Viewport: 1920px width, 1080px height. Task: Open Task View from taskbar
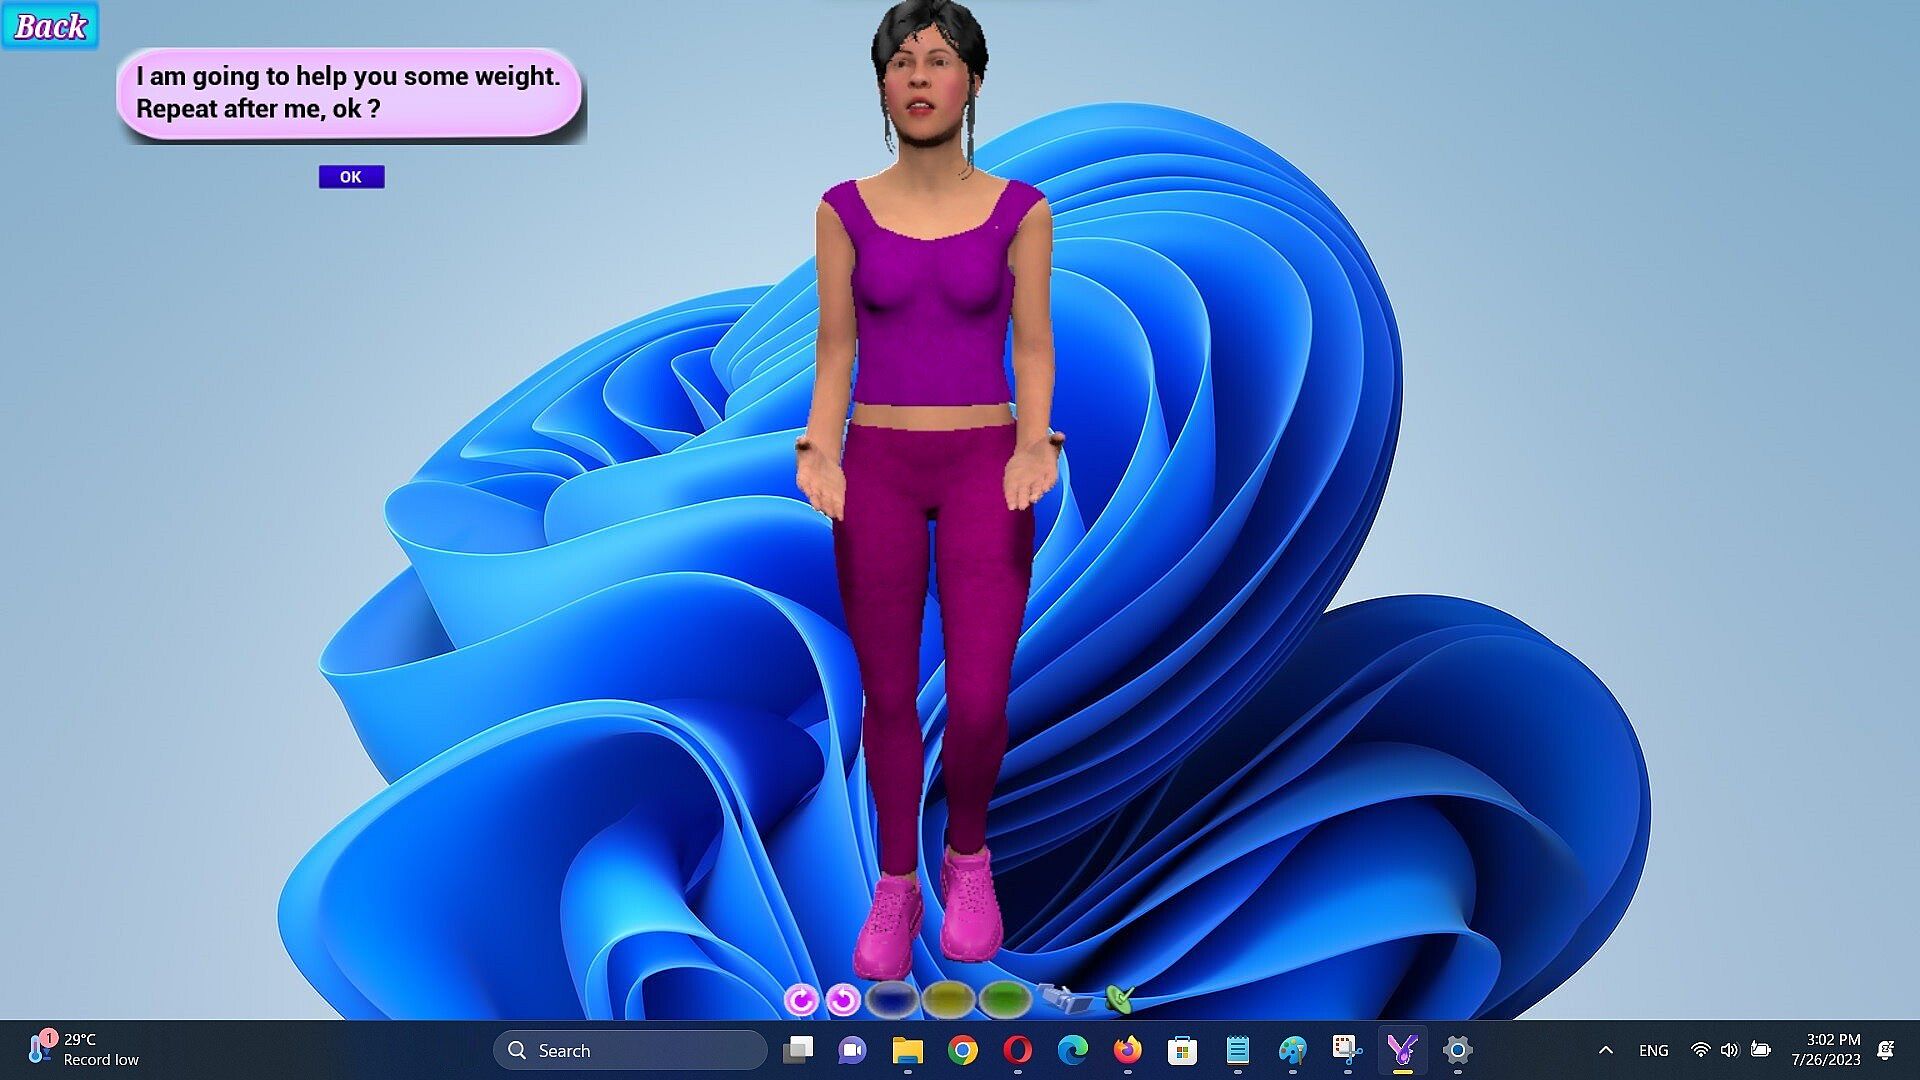pyautogui.click(x=798, y=1050)
